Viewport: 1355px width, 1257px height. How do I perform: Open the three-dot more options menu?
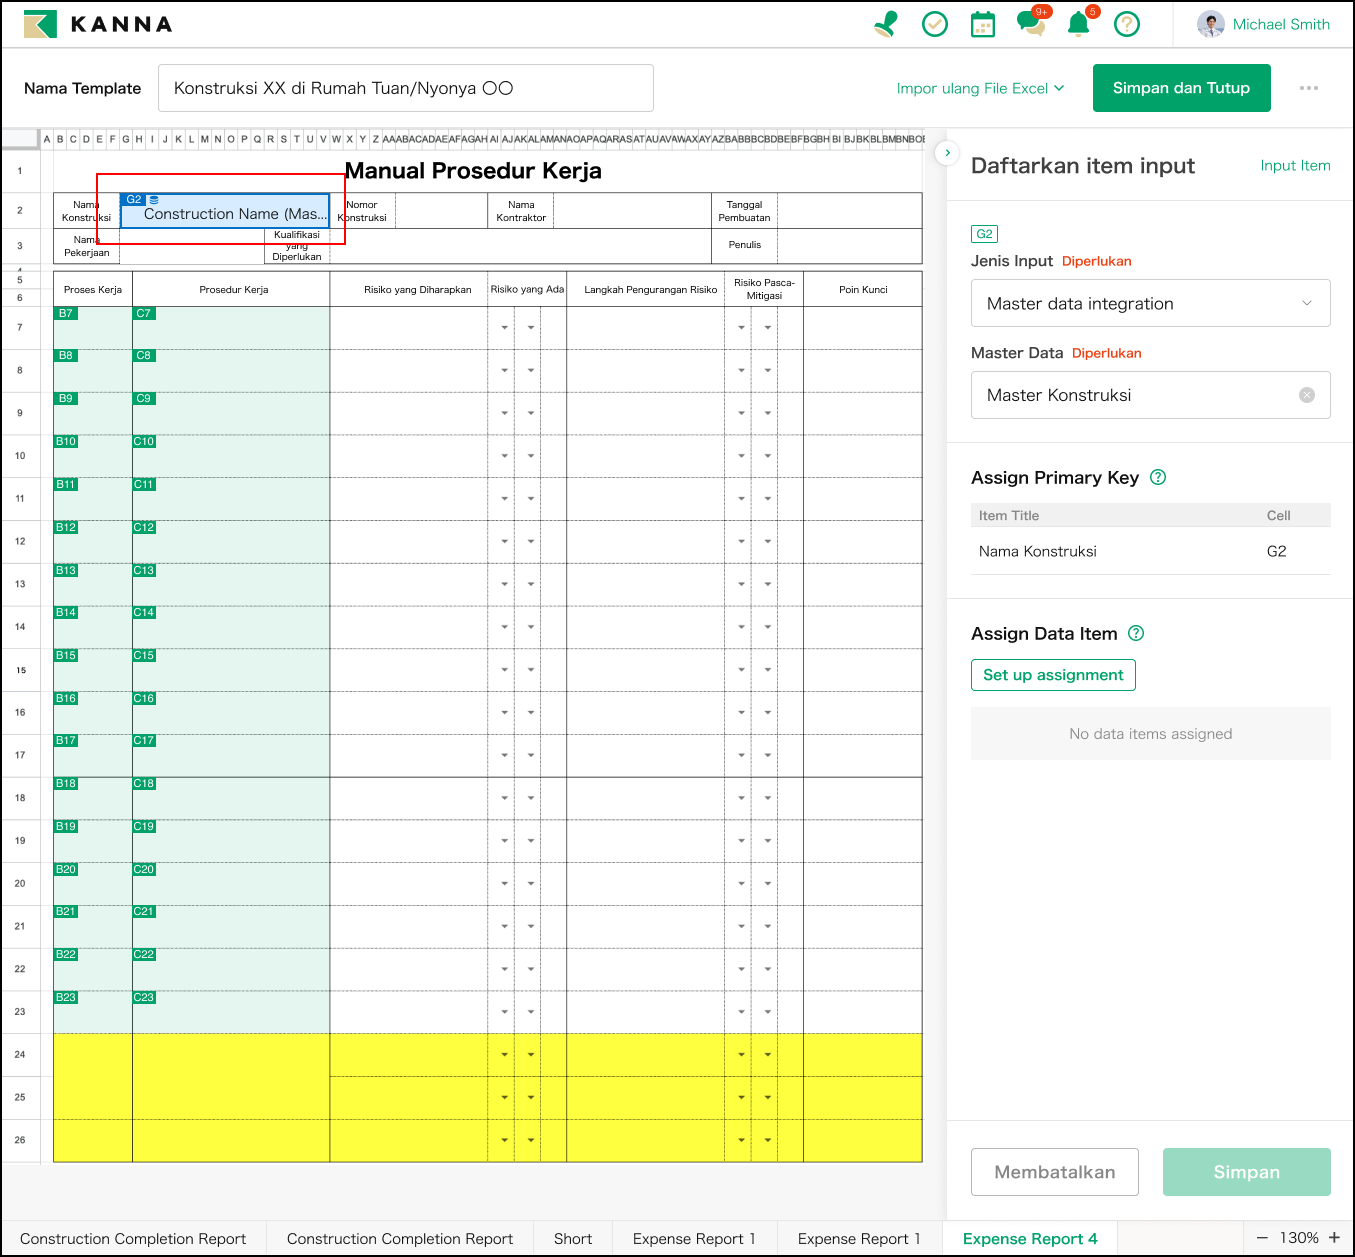tap(1309, 88)
